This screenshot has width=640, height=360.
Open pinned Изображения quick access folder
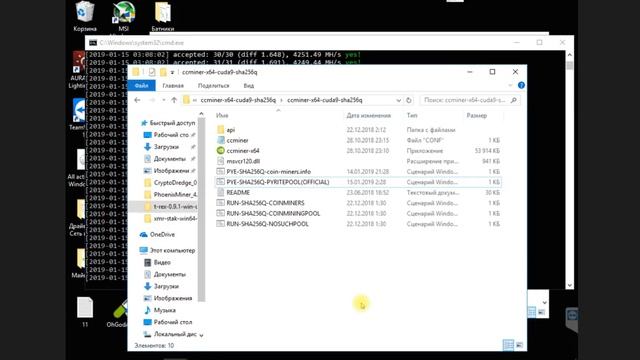point(171,171)
